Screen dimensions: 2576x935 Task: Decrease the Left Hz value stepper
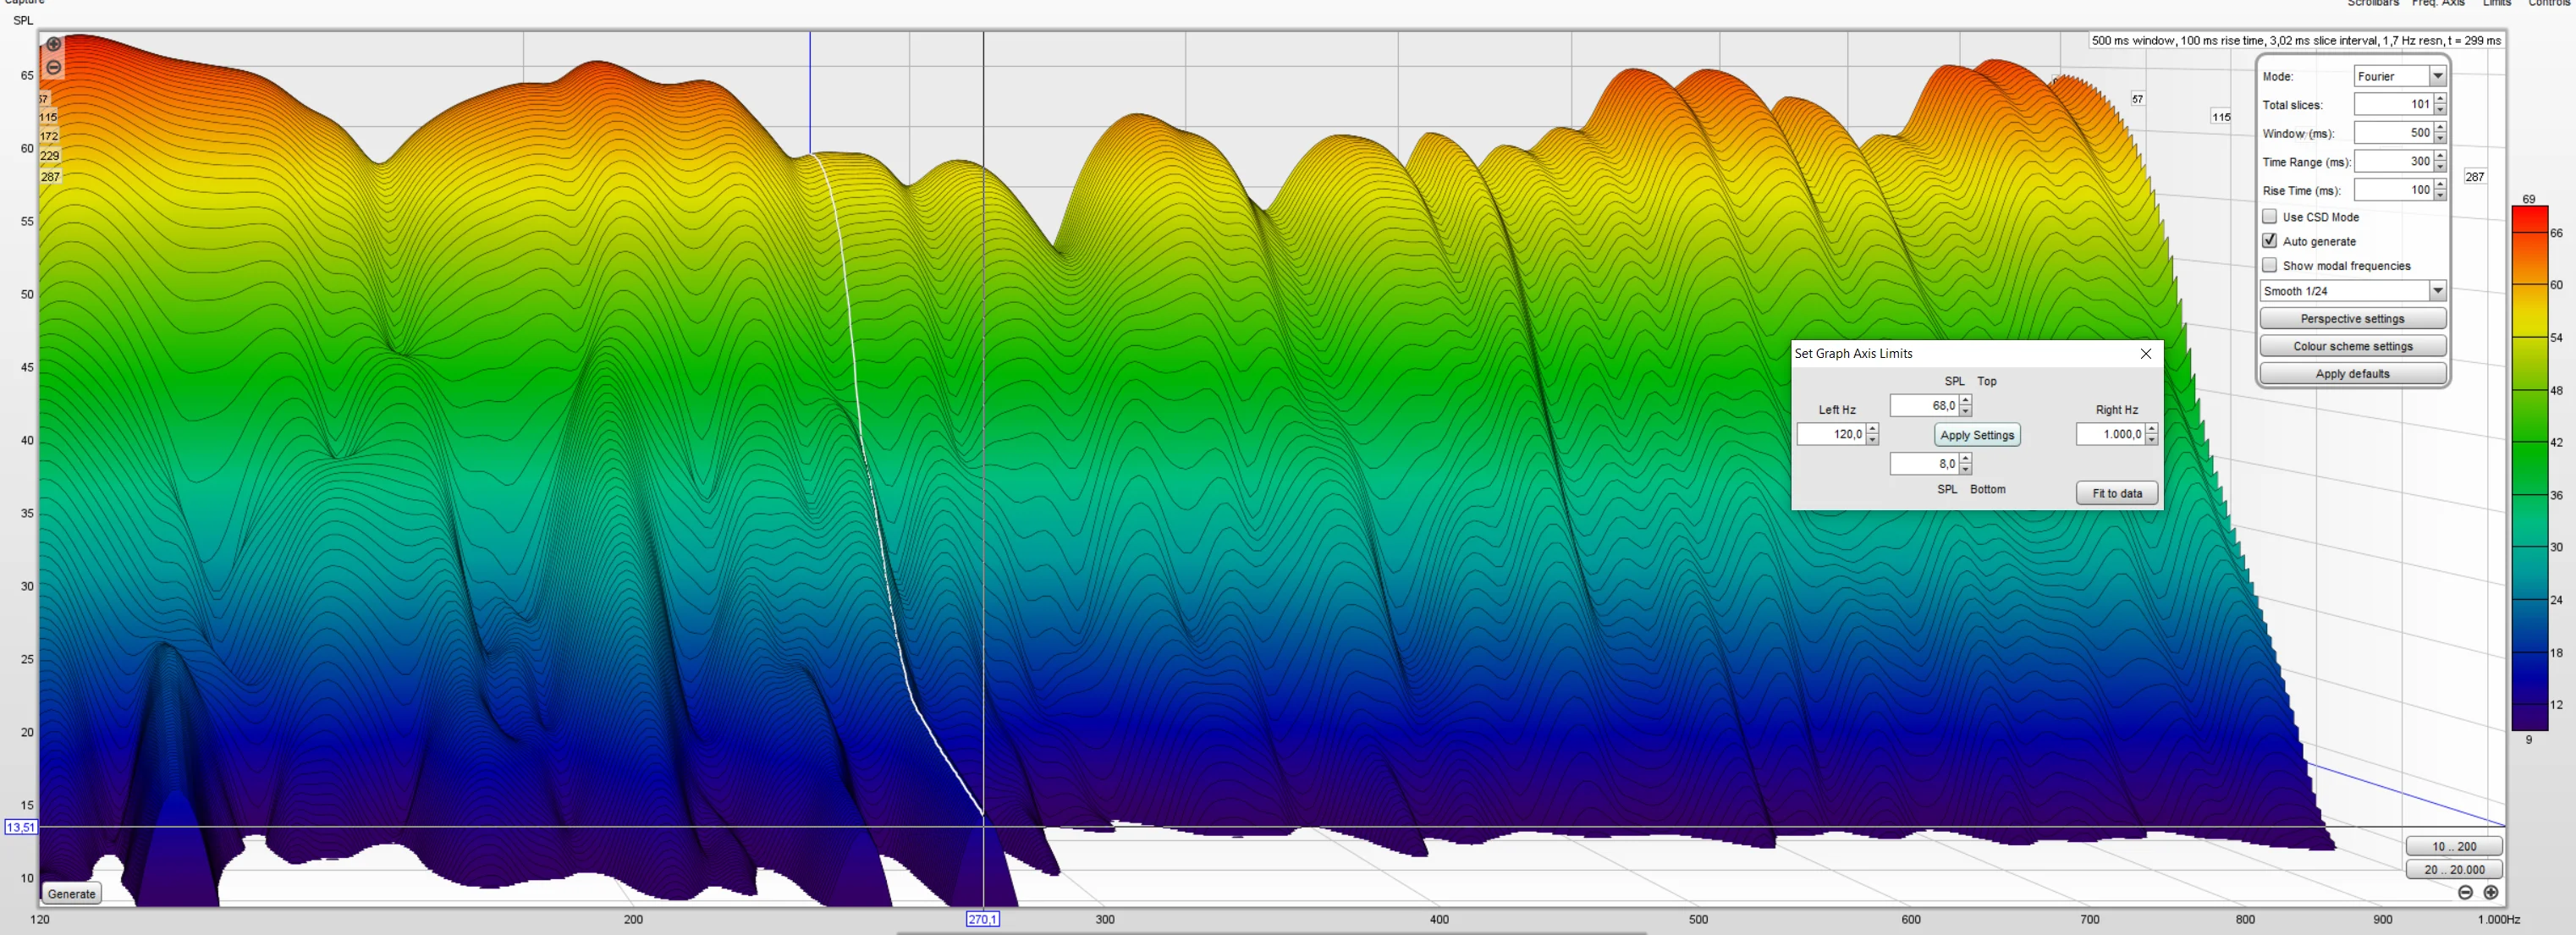[1872, 440]
